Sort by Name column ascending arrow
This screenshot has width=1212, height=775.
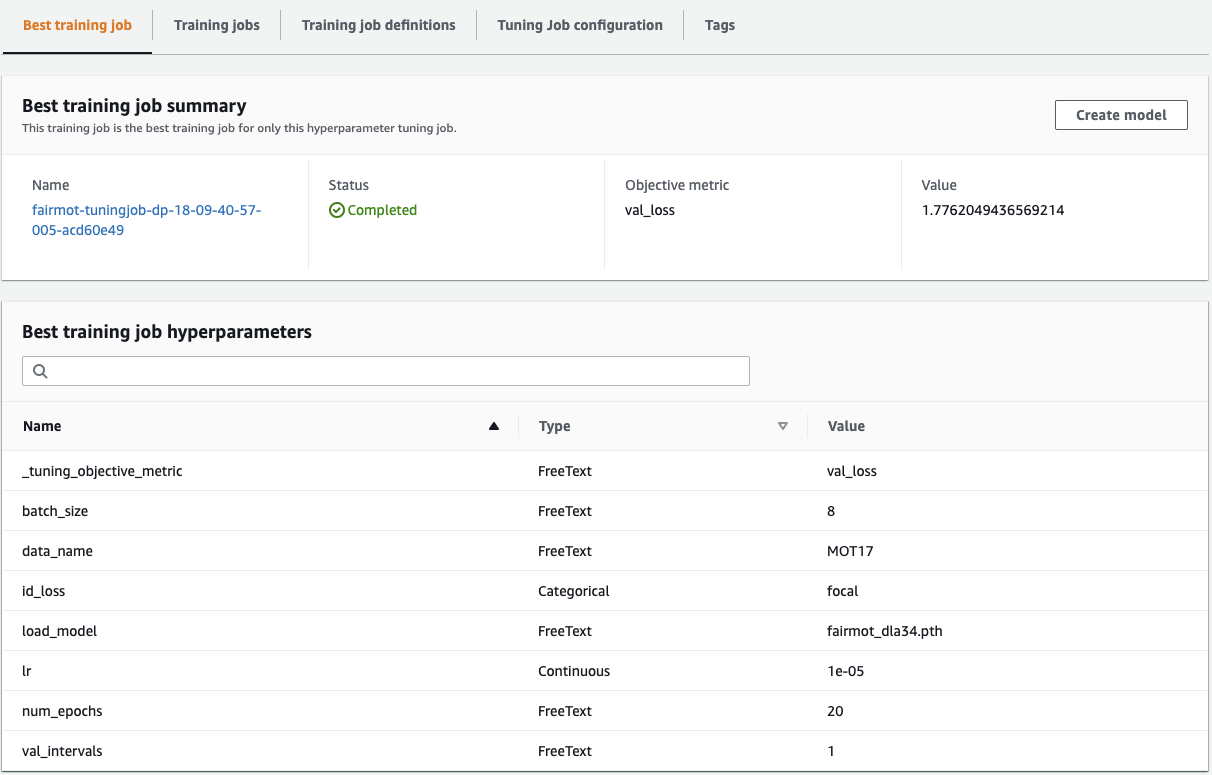point(493,426)
